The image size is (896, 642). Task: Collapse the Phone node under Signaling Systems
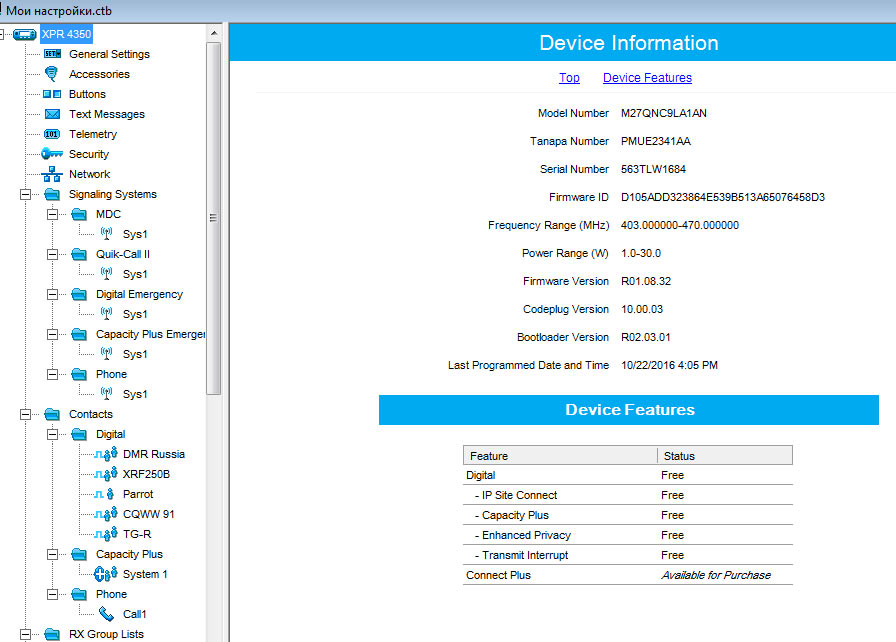52,374
